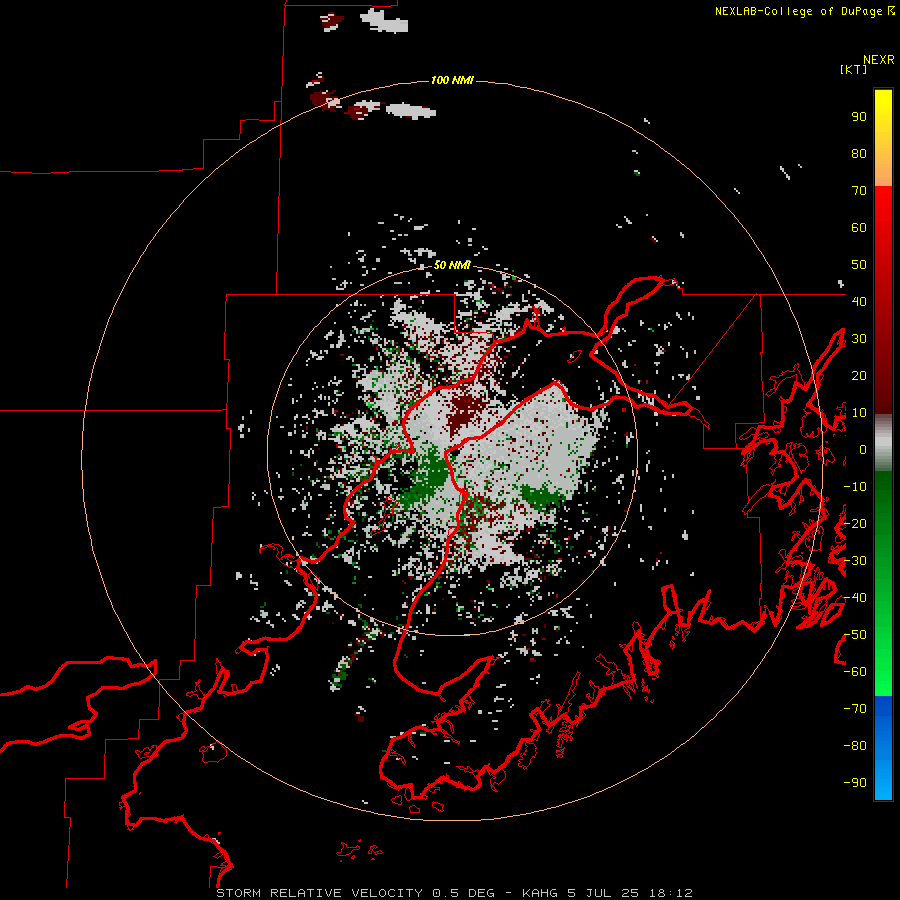900x900 pixels.
Task: Click the -50 value on the velocity scale
Action: 855,635
